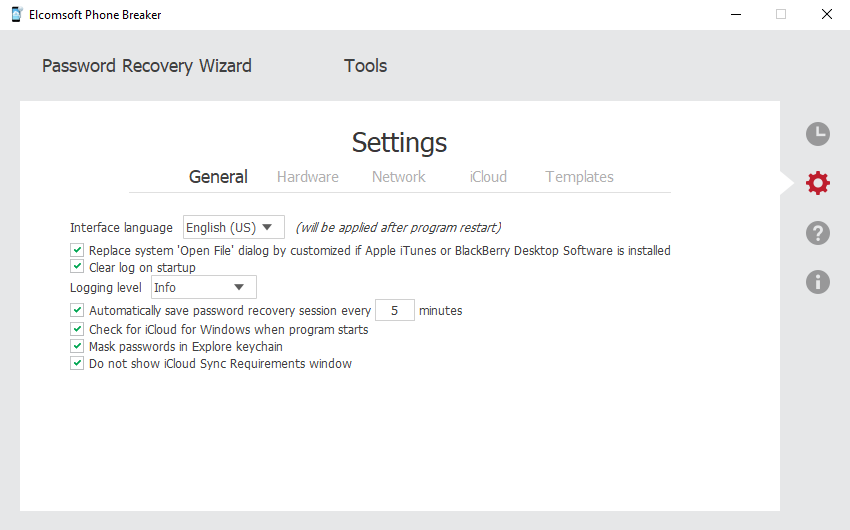Open the about info icon
850x530 pixels.
[817, 282]
